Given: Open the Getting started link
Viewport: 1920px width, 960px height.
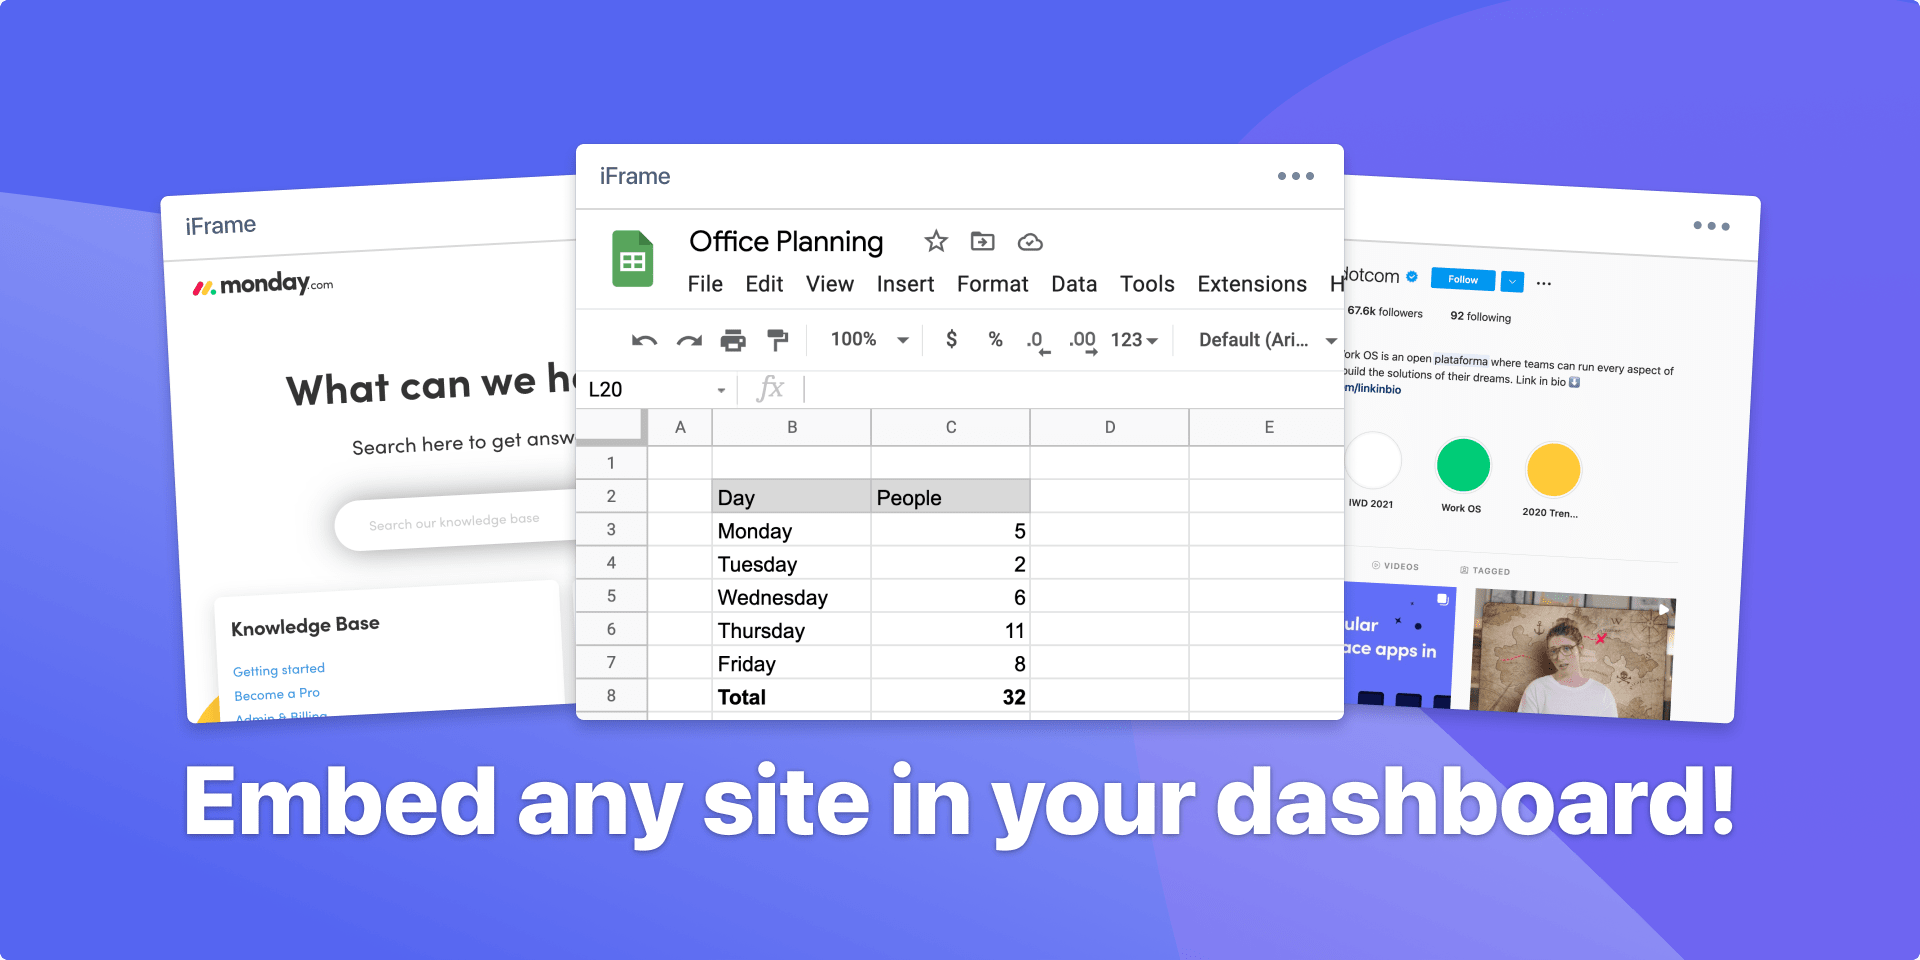Looking at the screenshot, I should (x=279, y=670).
